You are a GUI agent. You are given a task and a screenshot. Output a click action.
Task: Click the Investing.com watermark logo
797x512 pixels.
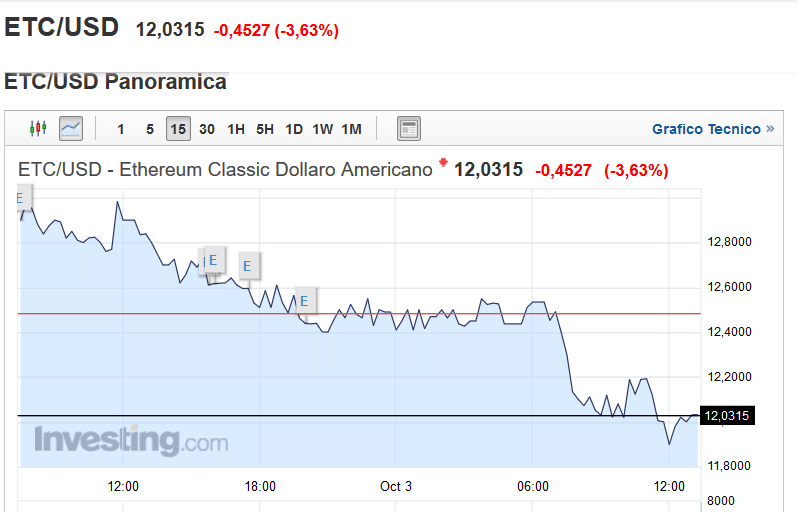point(131,440)
